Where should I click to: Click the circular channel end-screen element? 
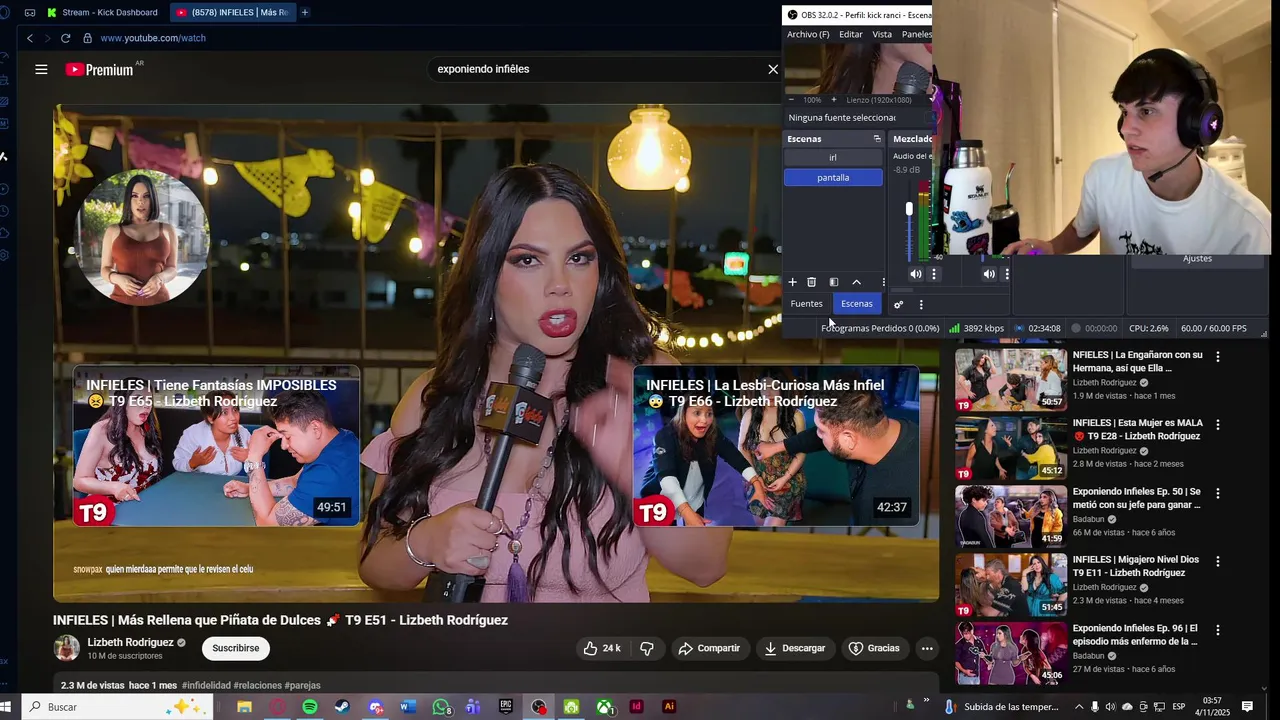(x=142, y=238)
